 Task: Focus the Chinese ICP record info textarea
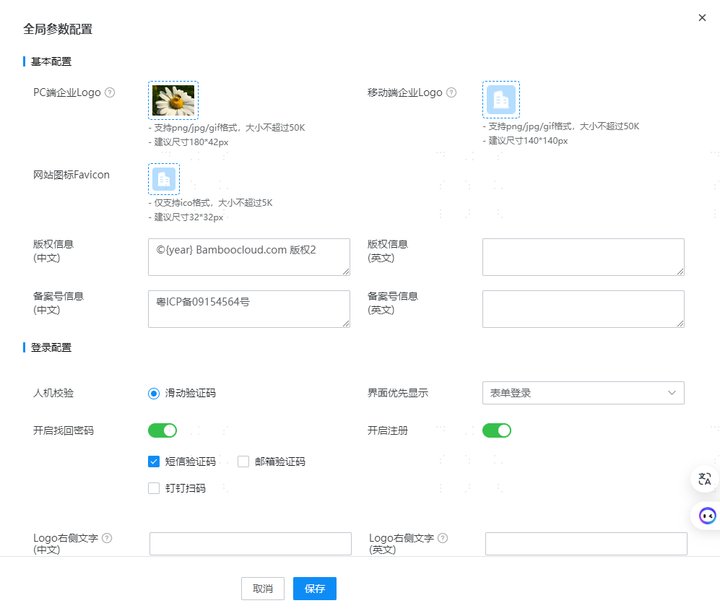(249, 309)
